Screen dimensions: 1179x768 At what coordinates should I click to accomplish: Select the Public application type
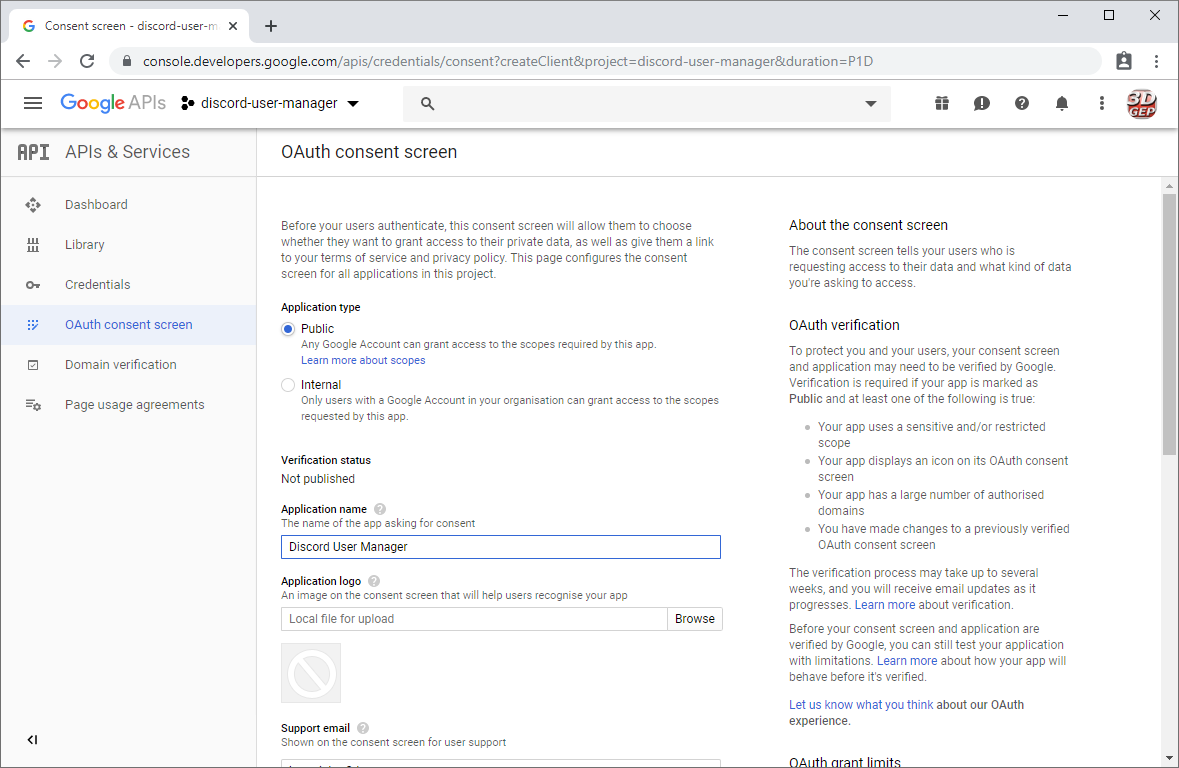point(288,329)
